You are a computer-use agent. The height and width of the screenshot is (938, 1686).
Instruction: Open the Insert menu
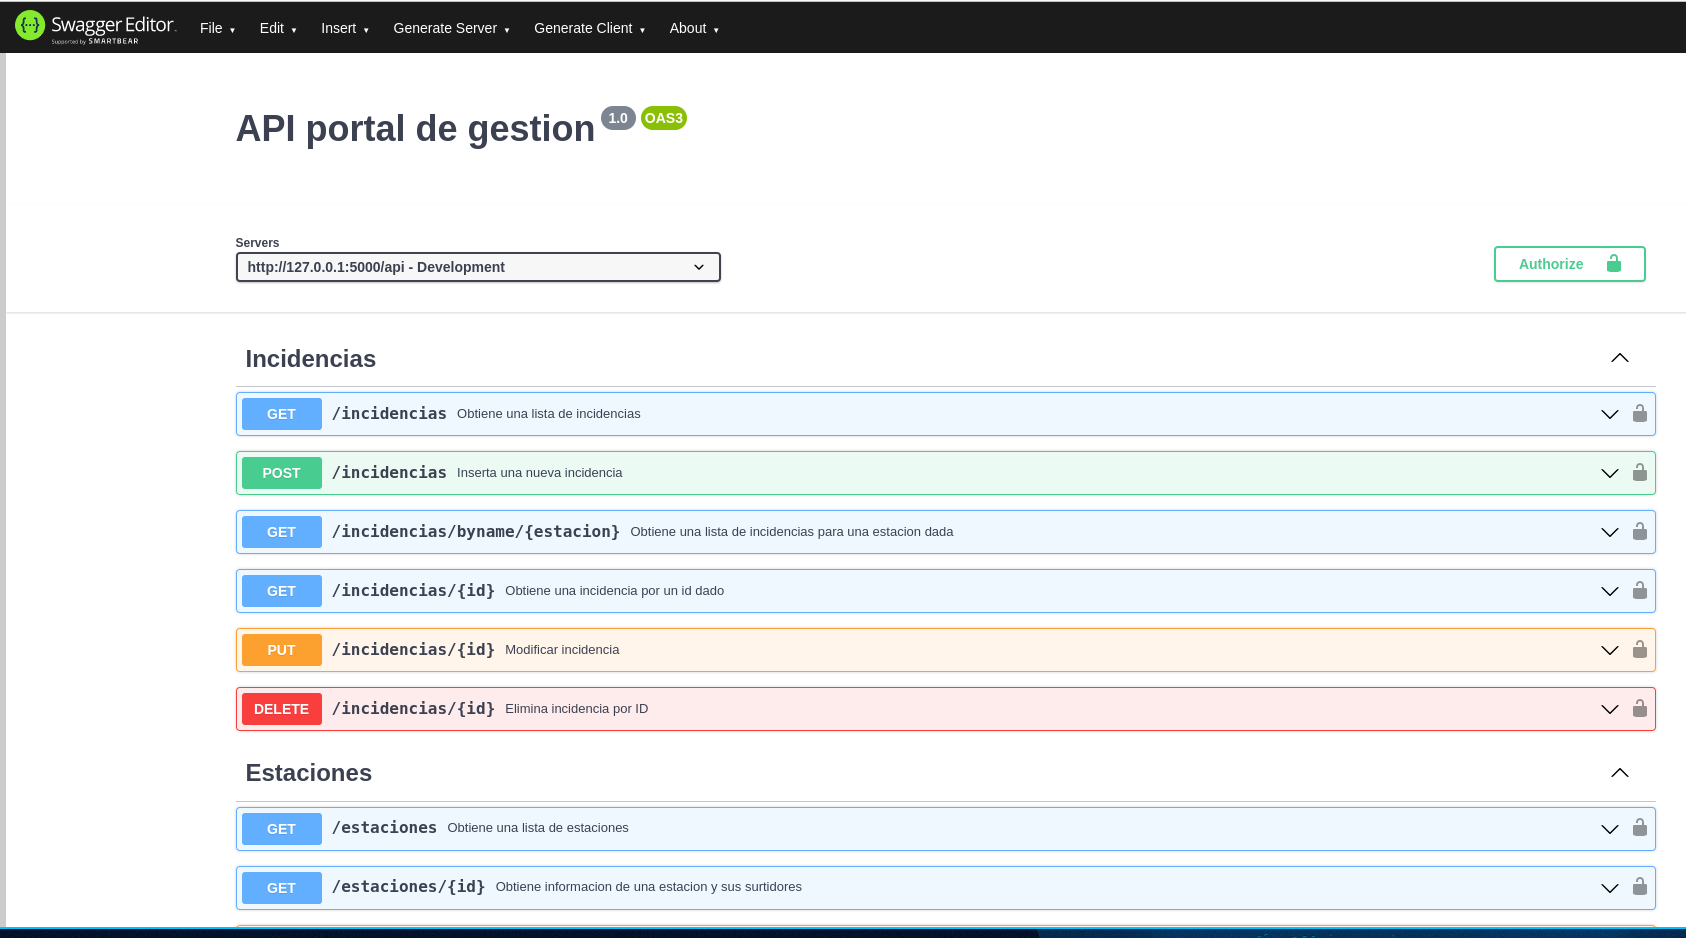pyautogui.click(x=345, y=28)
